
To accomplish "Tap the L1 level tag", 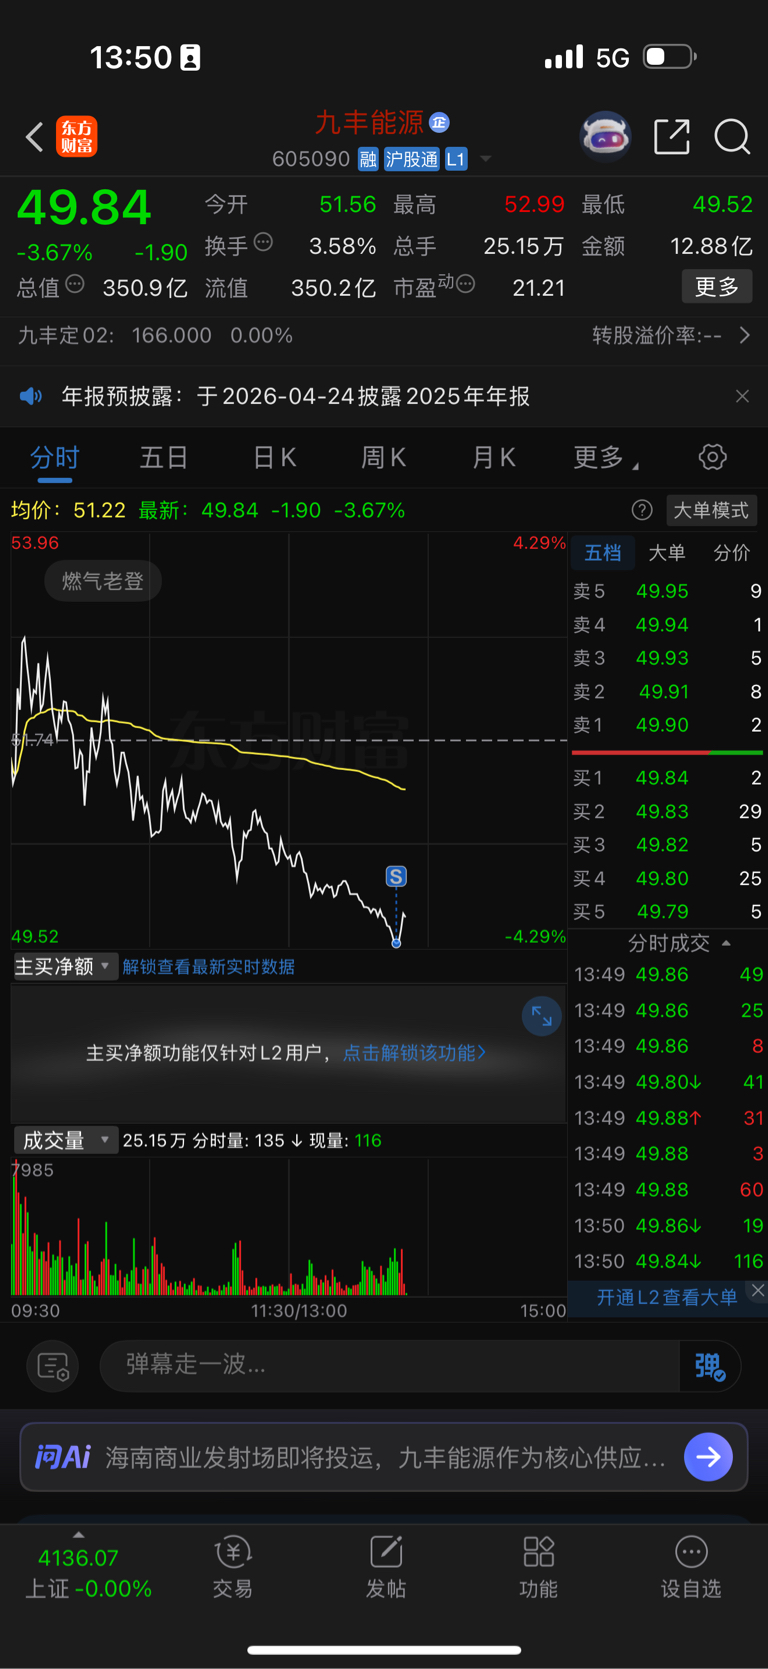I will (x=456, y=159).
